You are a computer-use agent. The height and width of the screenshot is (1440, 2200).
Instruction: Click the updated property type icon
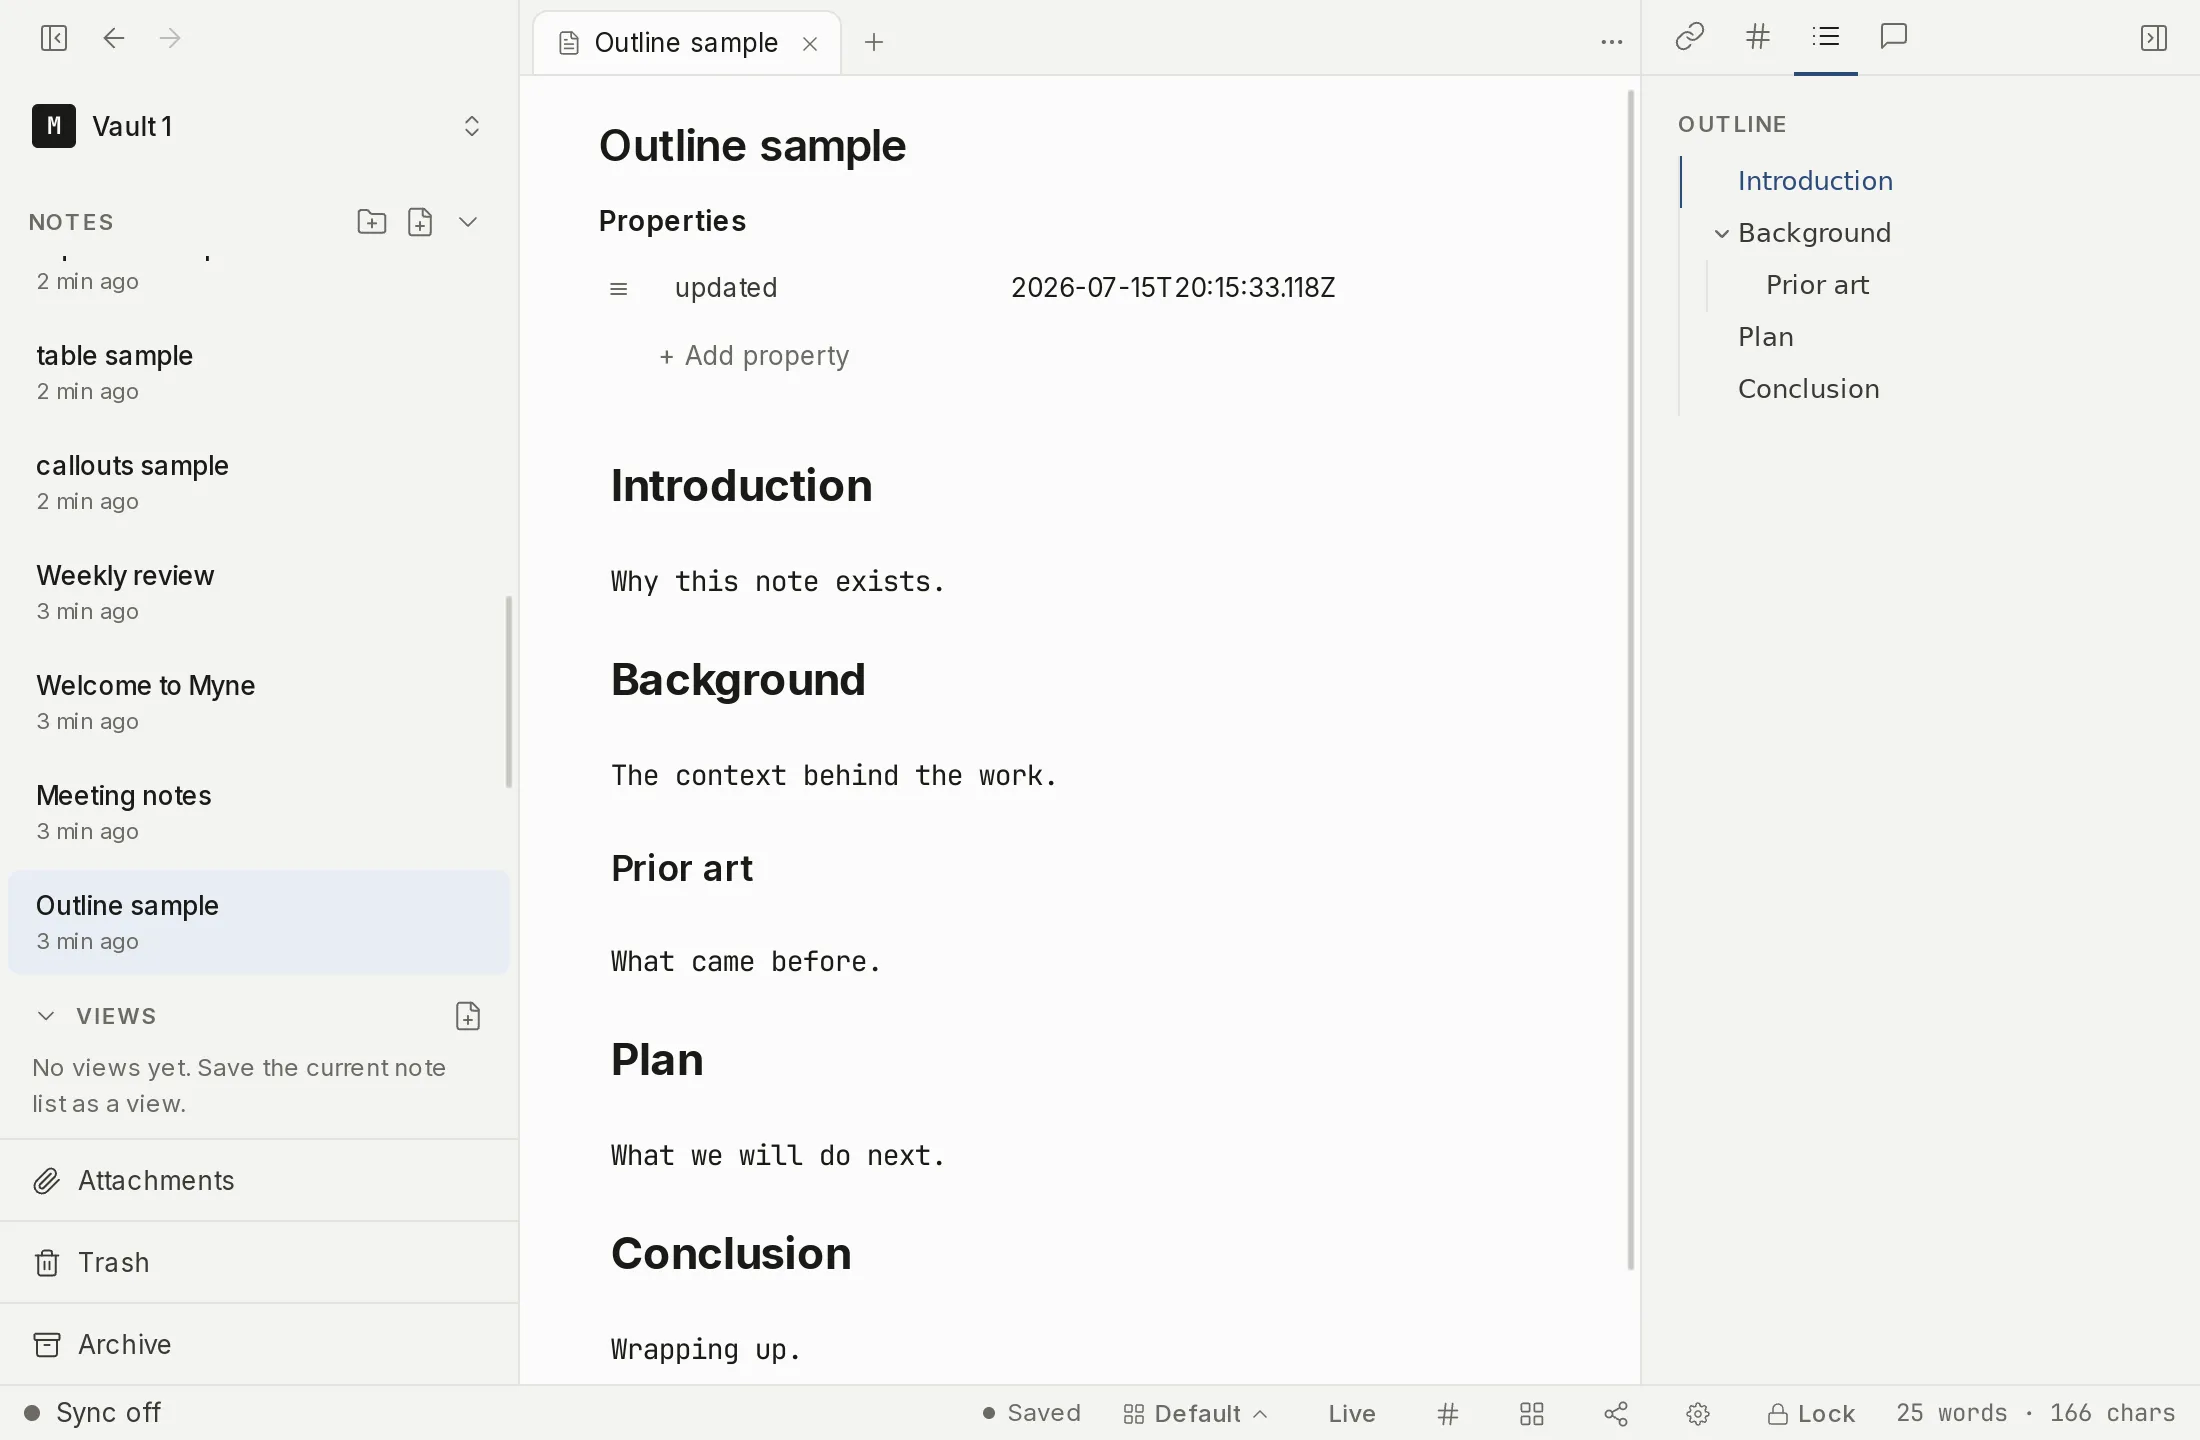[x=618, y=289]
